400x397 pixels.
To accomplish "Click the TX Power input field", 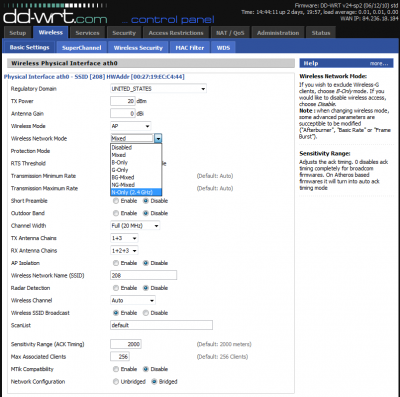I will (x=123, y=101).
